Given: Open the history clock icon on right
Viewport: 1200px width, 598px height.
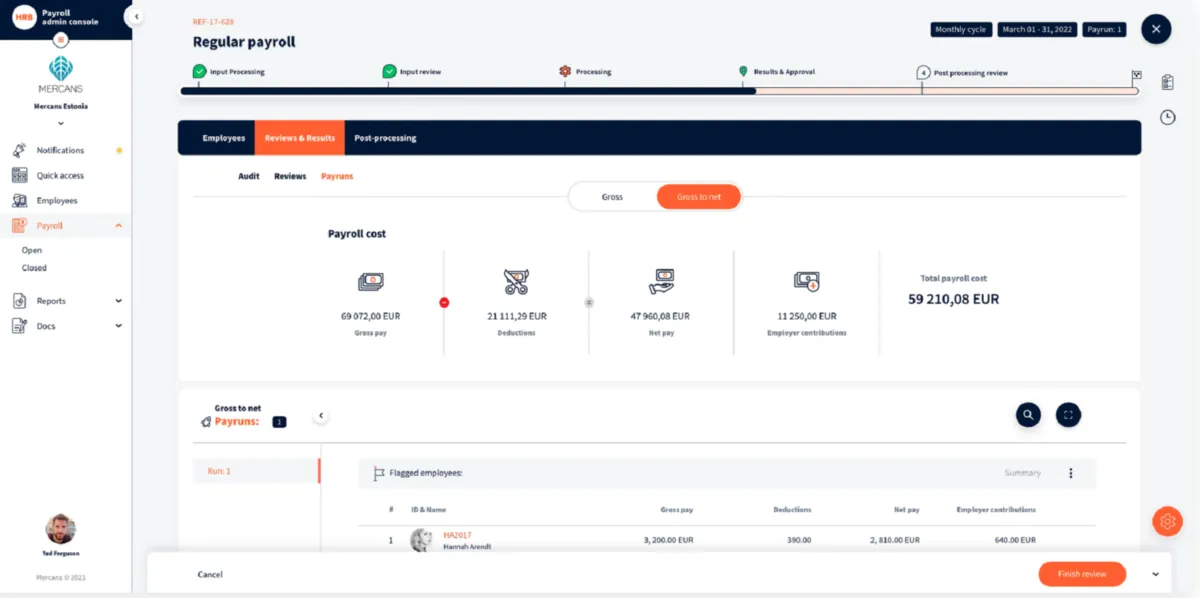Looking at the screenshot, I should pos(1167,117).
